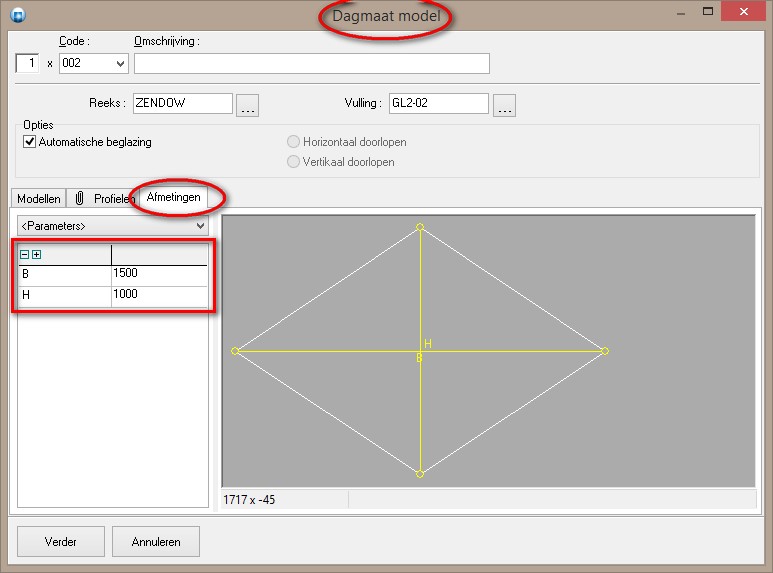Screen dimensions: 773x573
Task: Click the yellow B dimension label in preview
Action: tap(419, 358)
